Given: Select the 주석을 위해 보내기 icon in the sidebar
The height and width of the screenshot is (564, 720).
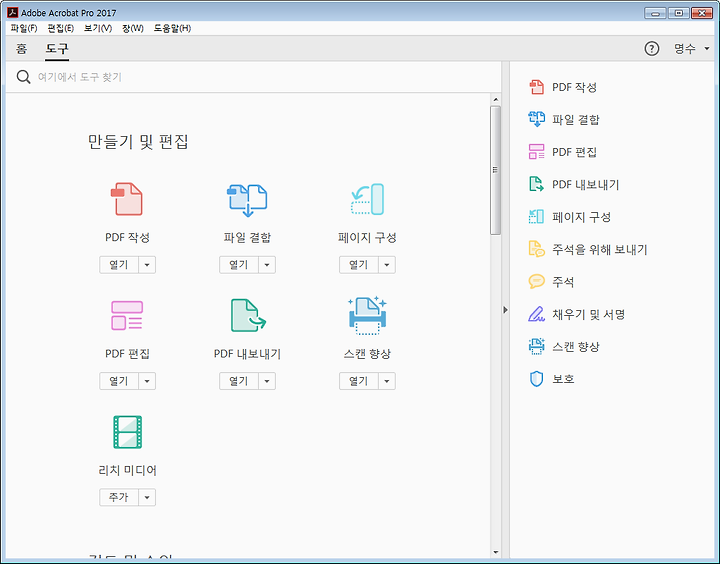Looking at the screenshot, I should tap(536, 249).
